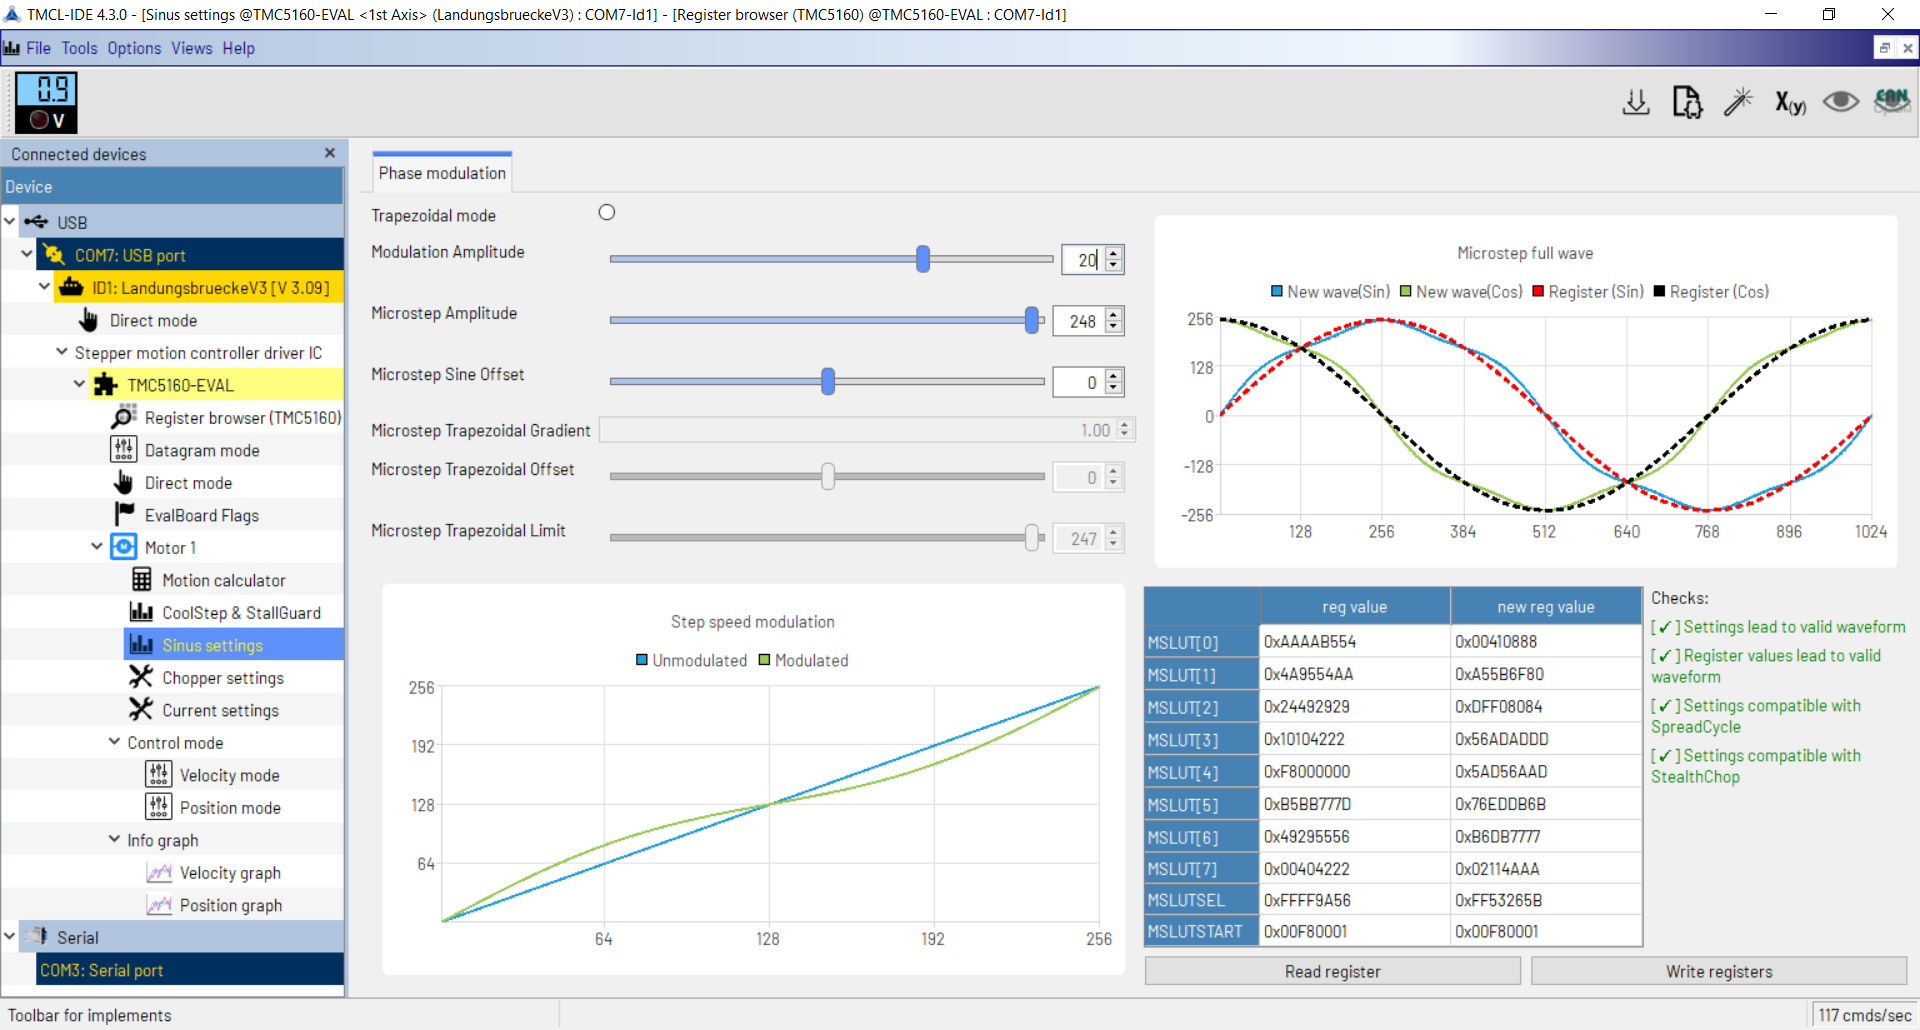This screenshot has height=1030, width=1920.
Task: Click the Read register button
Action: tap(1332, 971)
